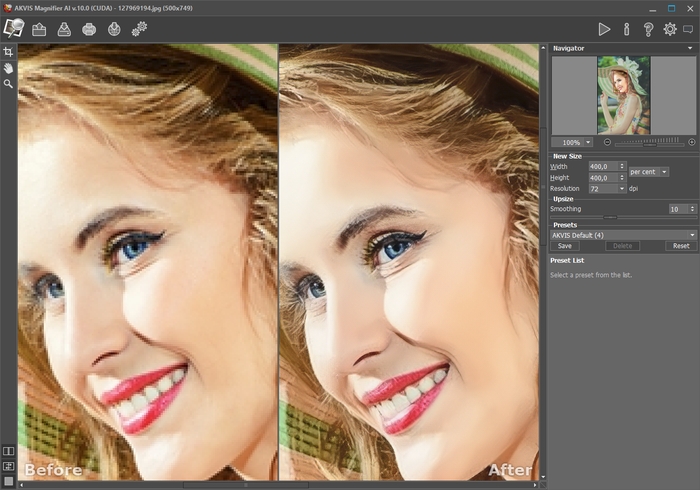Click the vertical scrollbar down arrow
Image resolution: width=700 pixels, height=490 pixels.
(543, 477)
